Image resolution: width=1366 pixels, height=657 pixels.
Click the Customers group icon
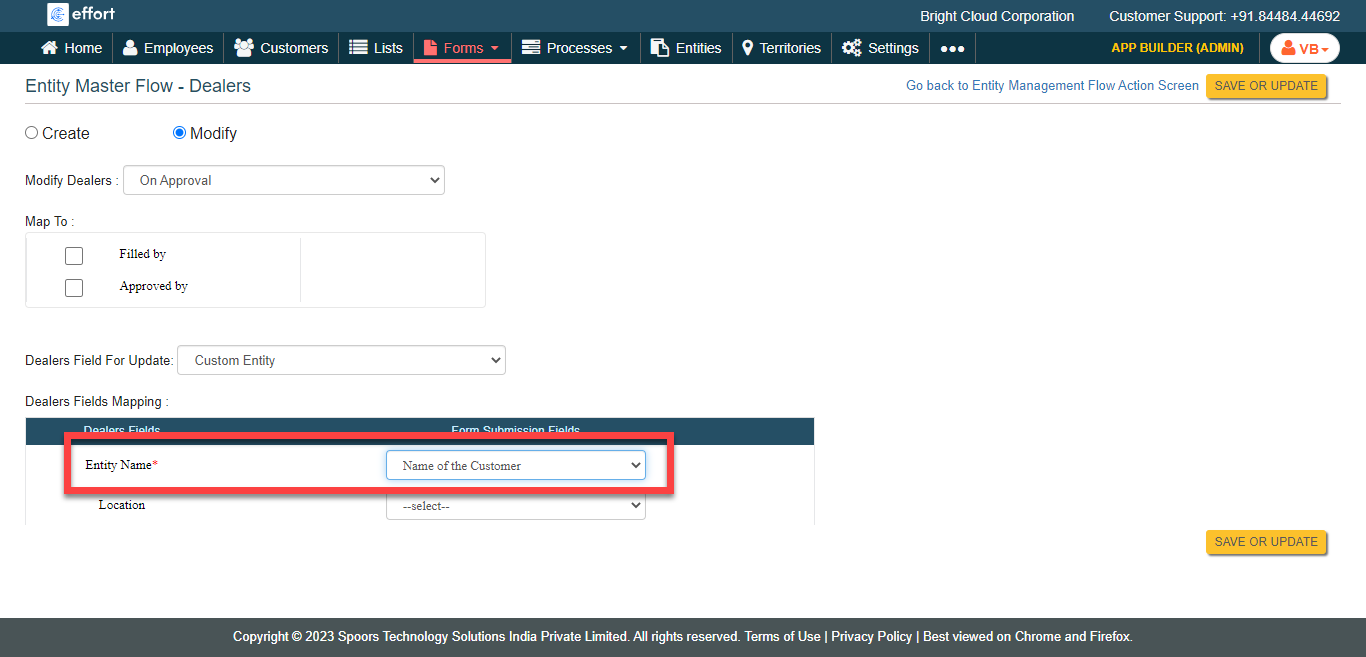click(243, 48)
